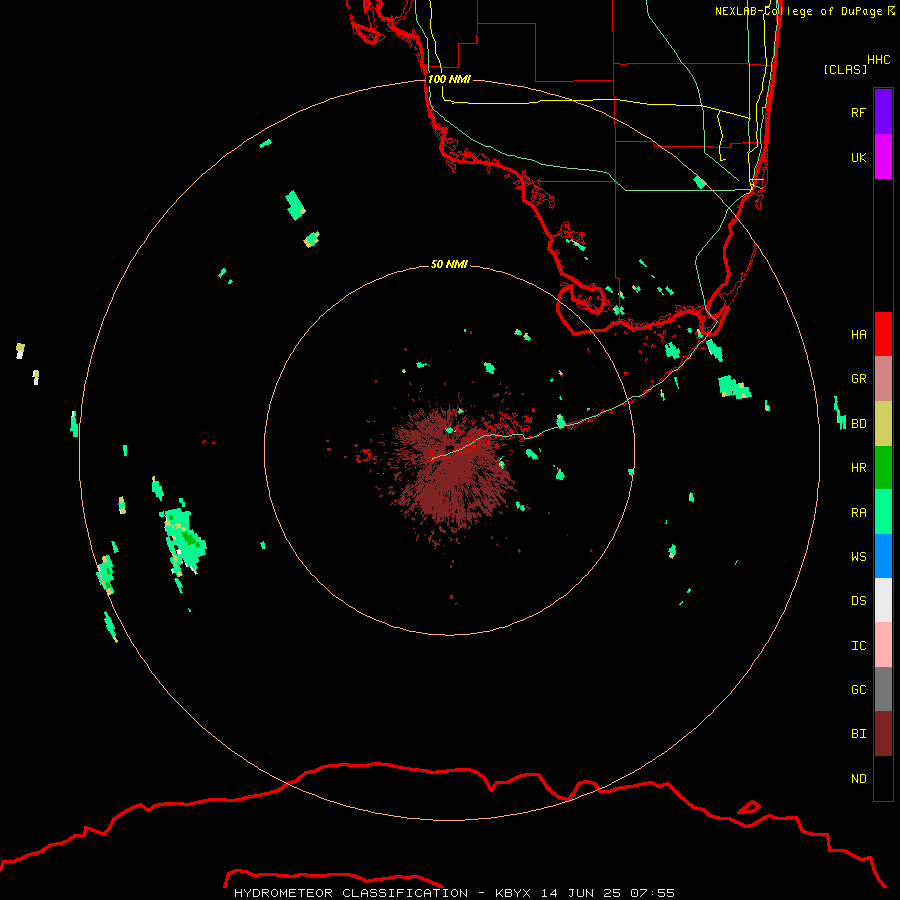Click the RA legend label
The width and height of the screenshot is (900, 900).
point(858,513)
